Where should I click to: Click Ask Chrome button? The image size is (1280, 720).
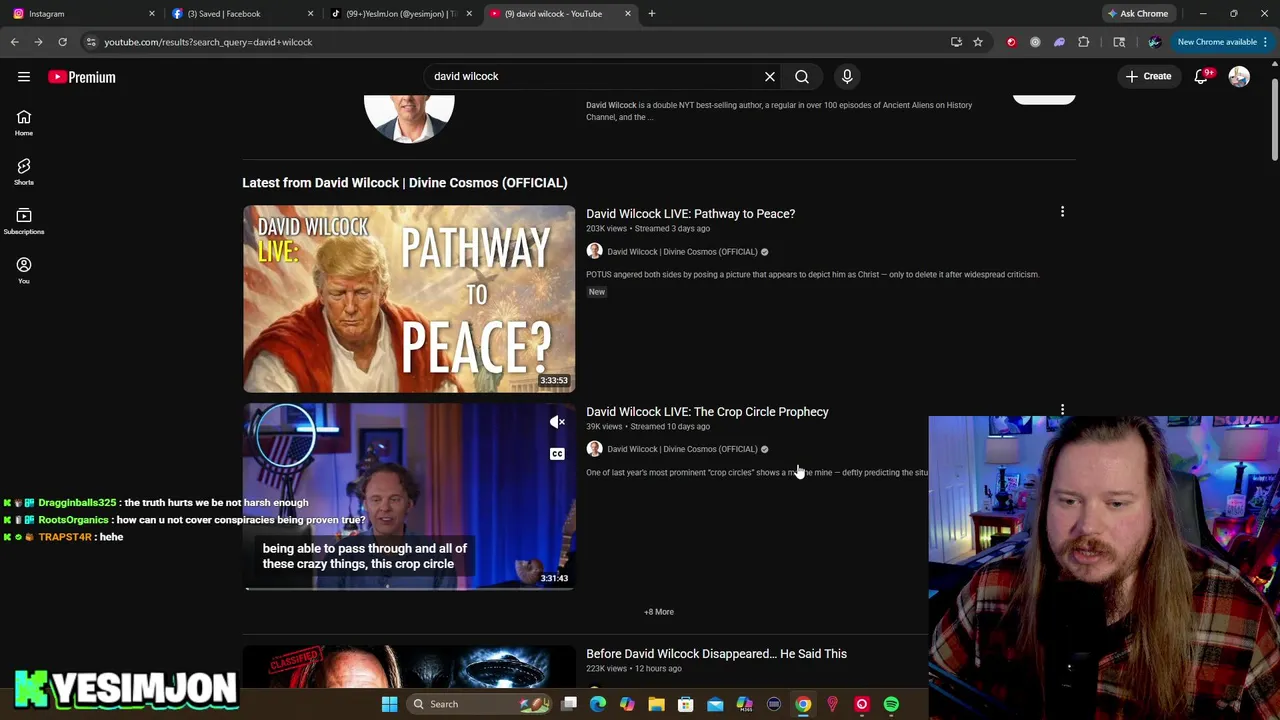(x=1137, y=14)
